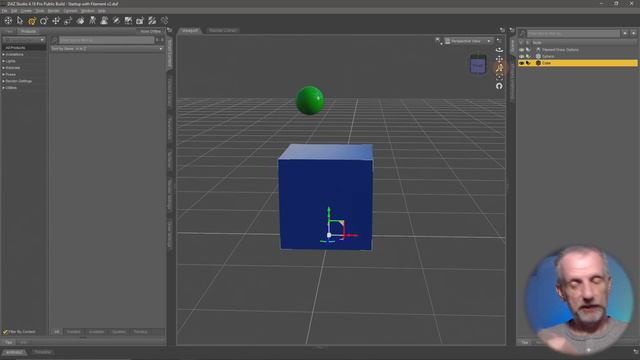Open the Create menu

coord(26,11)
